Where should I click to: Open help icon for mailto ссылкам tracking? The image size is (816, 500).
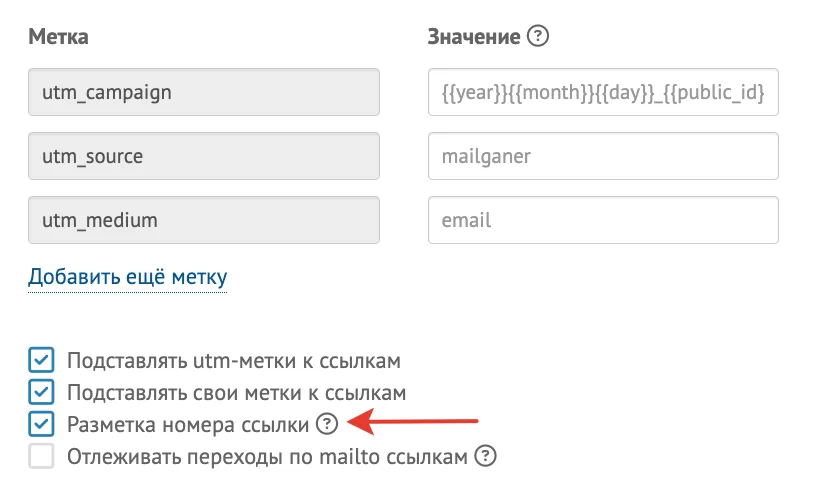point(485,456)
